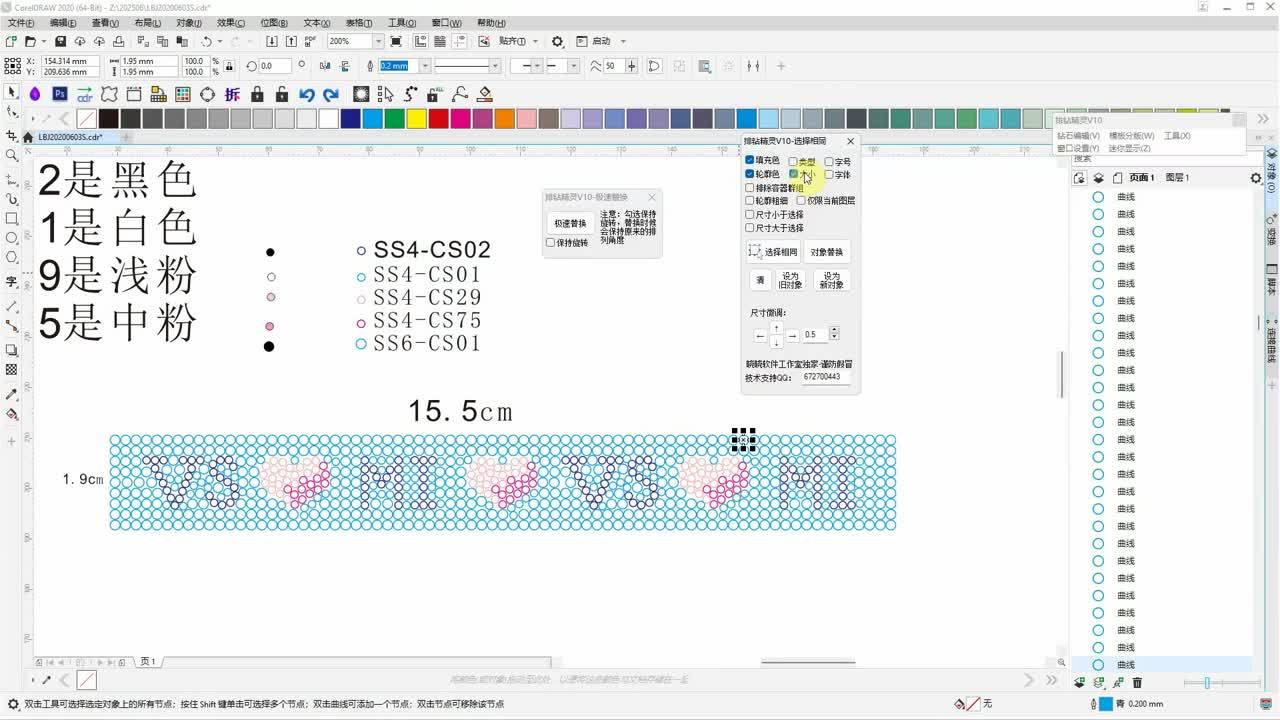Expand the outline width 0.2 mm dropdown
This screenshot has width=1280, height=720.
[425, 66]
